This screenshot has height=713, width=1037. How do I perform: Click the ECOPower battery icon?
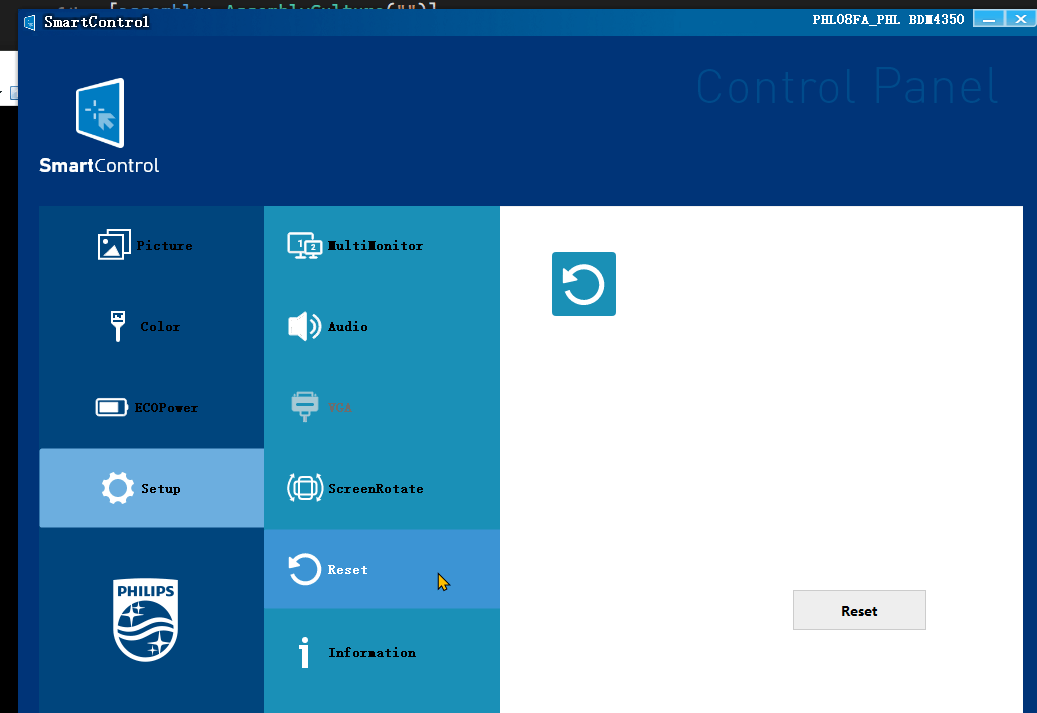(x=110, y=406)
